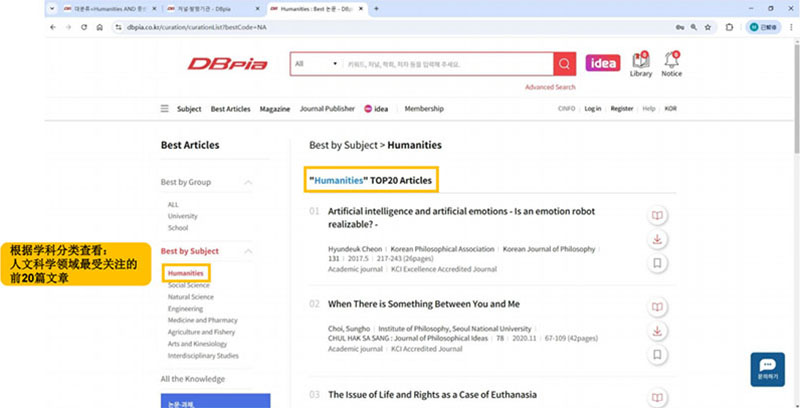Go to browser home page

point(99,28)
